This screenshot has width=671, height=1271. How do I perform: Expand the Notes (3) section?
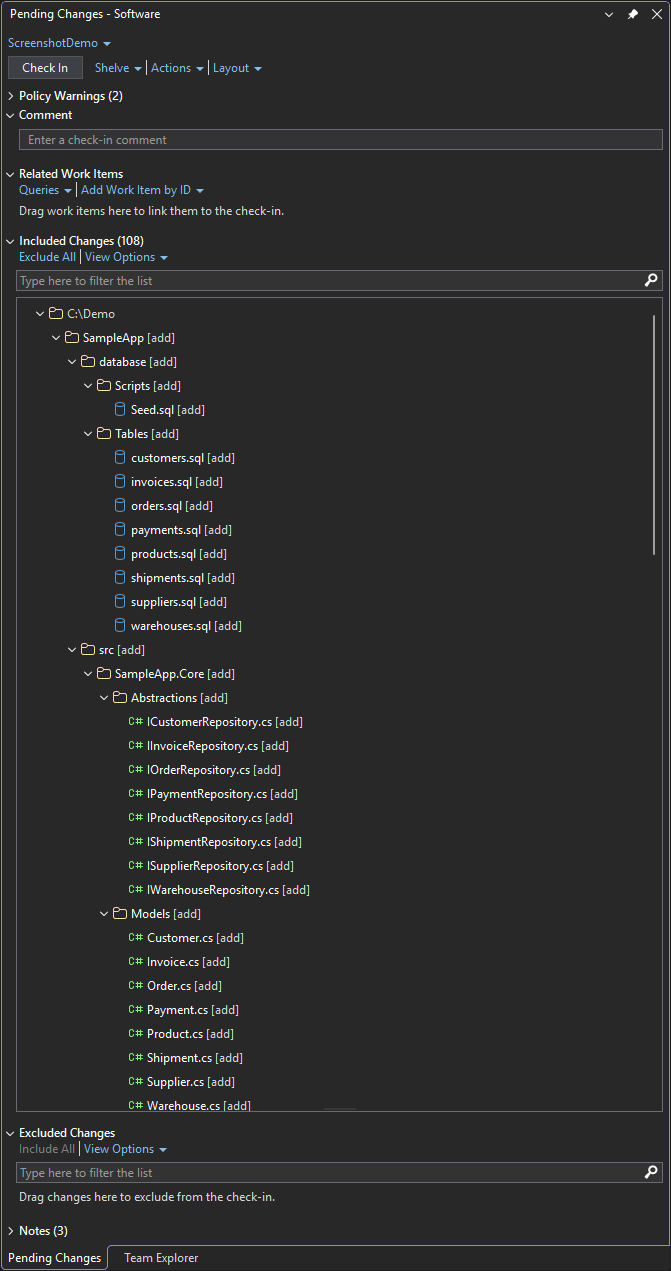point(10,1230)
